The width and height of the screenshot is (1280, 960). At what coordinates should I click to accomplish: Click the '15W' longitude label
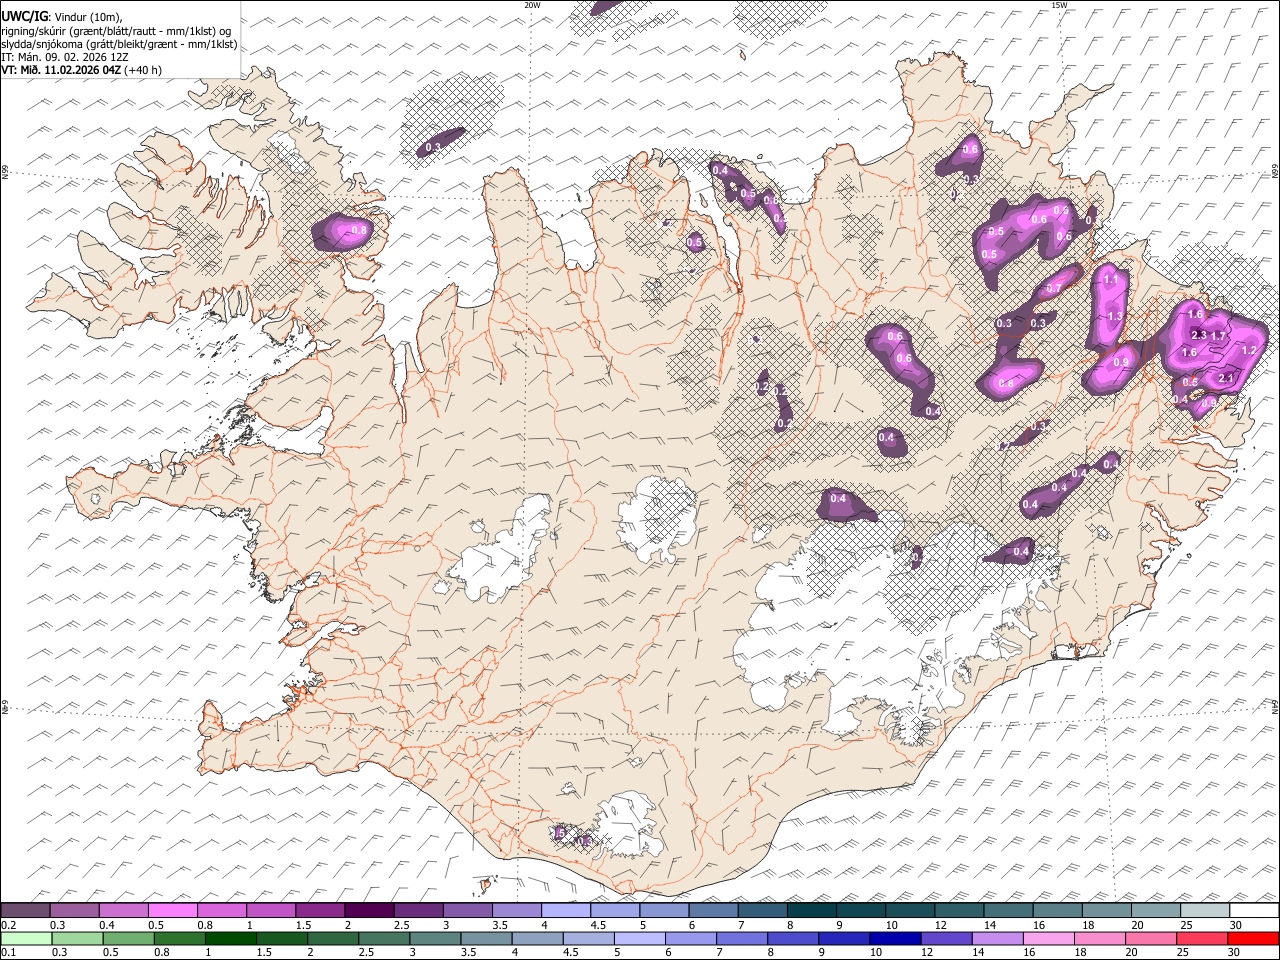point(1059,5)
